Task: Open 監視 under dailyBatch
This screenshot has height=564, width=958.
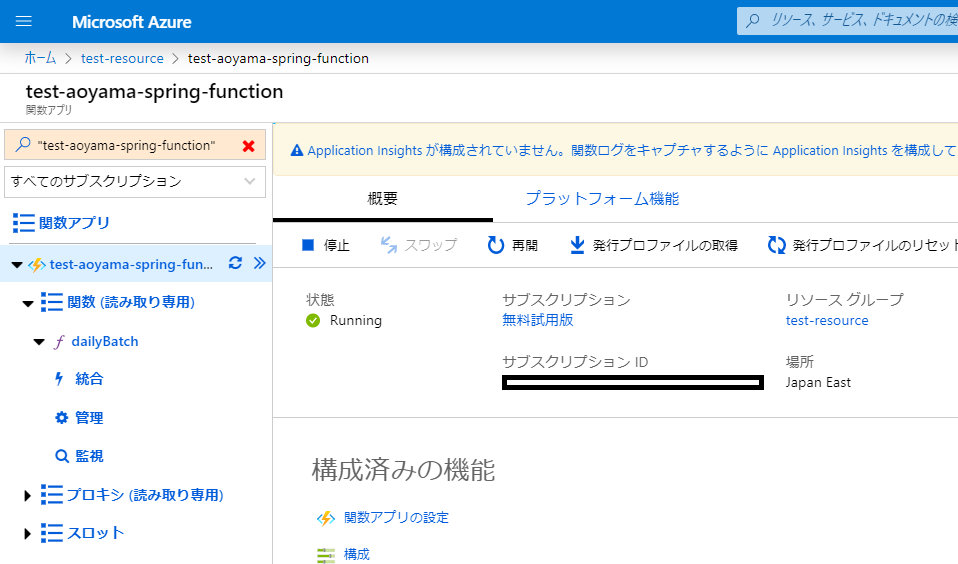Action: click(89, 456)
